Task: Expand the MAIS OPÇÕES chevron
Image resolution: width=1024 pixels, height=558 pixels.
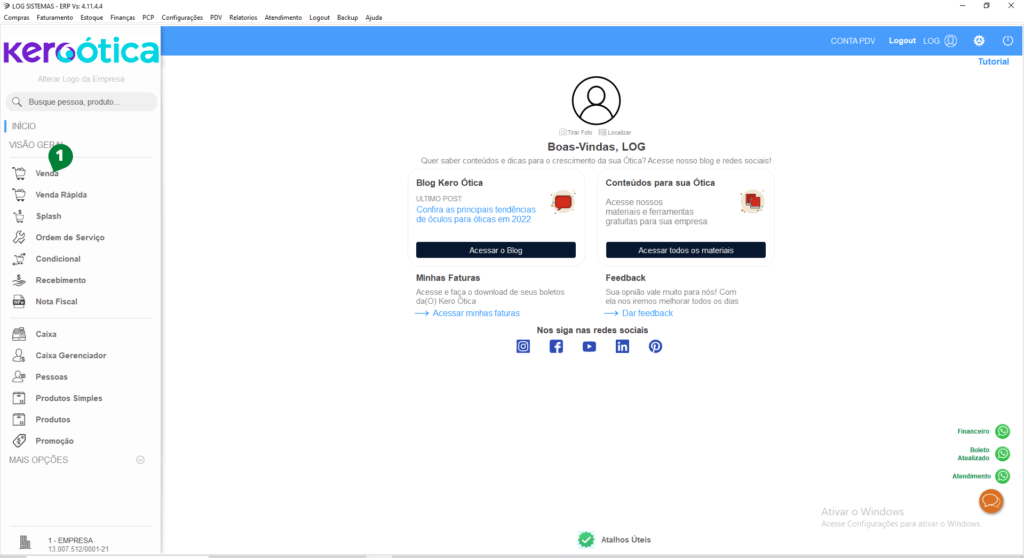Action: click(140, 460)
